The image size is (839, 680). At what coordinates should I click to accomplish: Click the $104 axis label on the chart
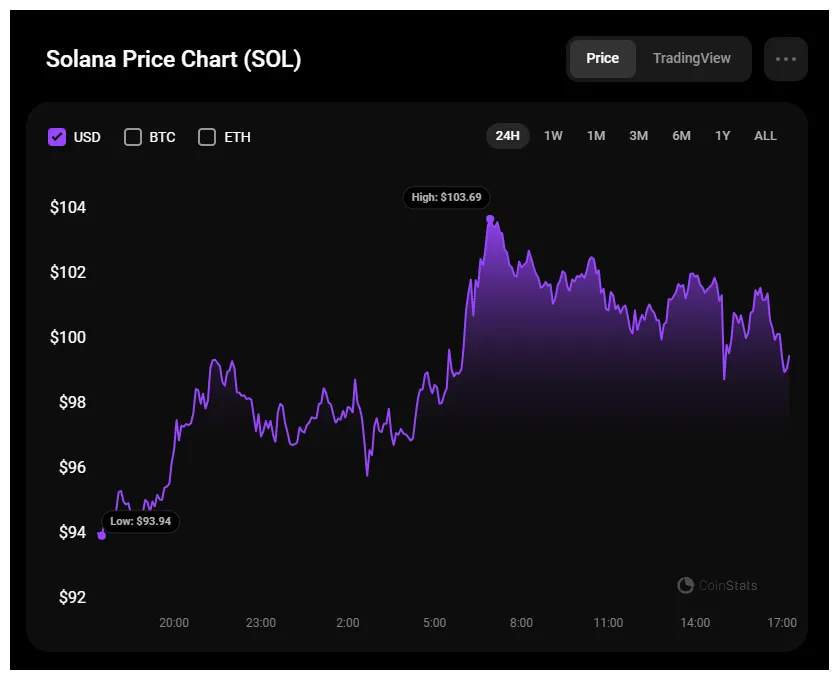tap(69, 207)
